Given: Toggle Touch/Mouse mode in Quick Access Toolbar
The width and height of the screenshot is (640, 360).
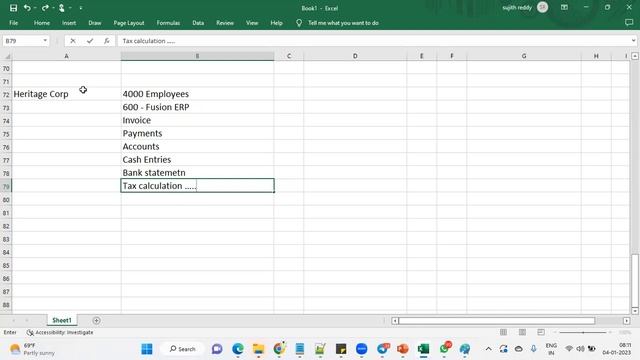Looking at the screenshot, I should pos(61,8).
